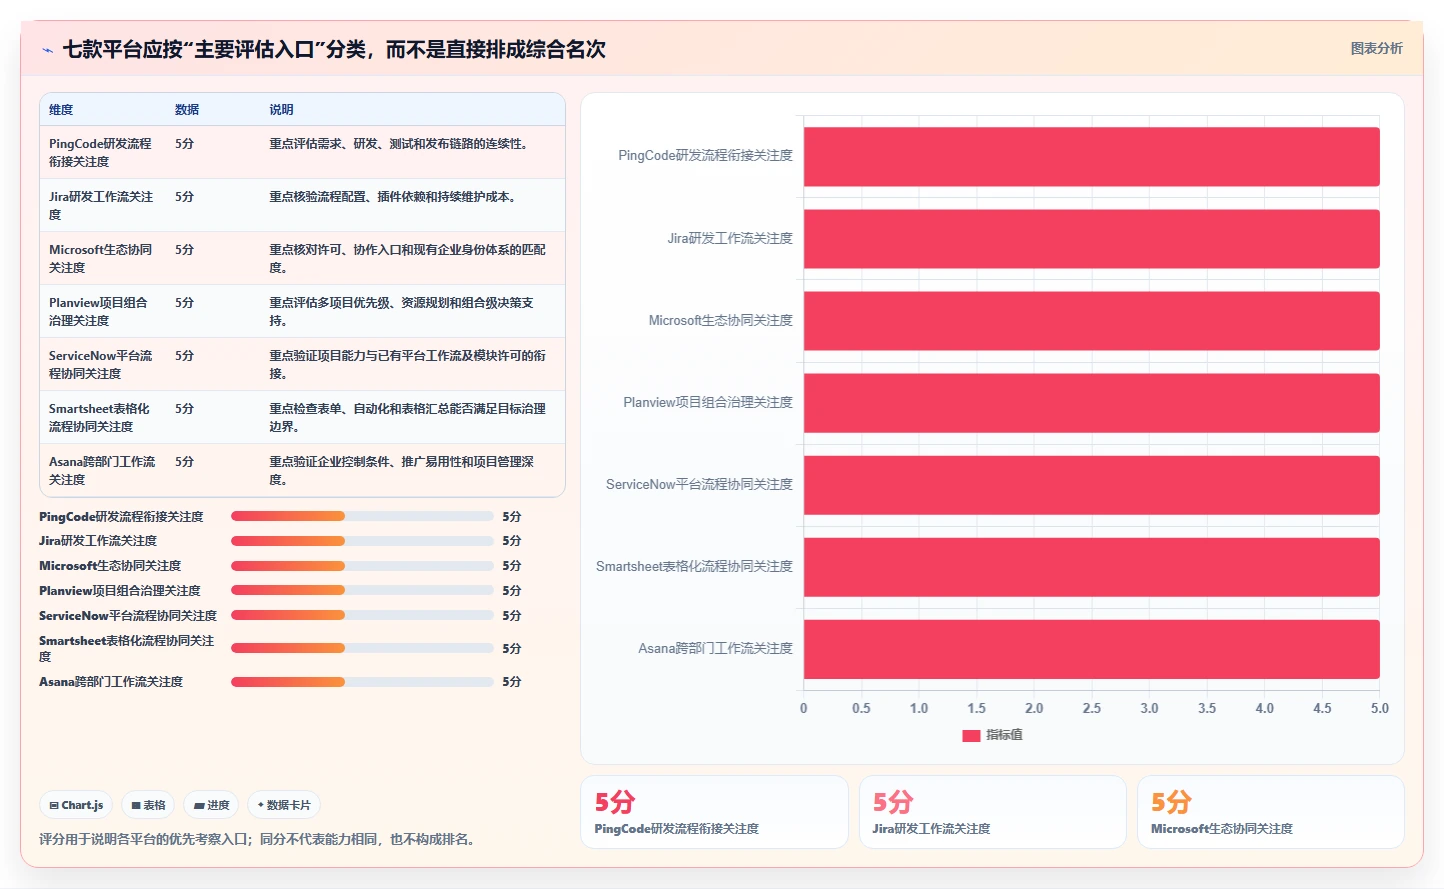Screen dimensions: 1444x889
Task: Click description 重点检查表单、自动化和表格汇总
Action: pyautogui.click(x=407, y=417)
